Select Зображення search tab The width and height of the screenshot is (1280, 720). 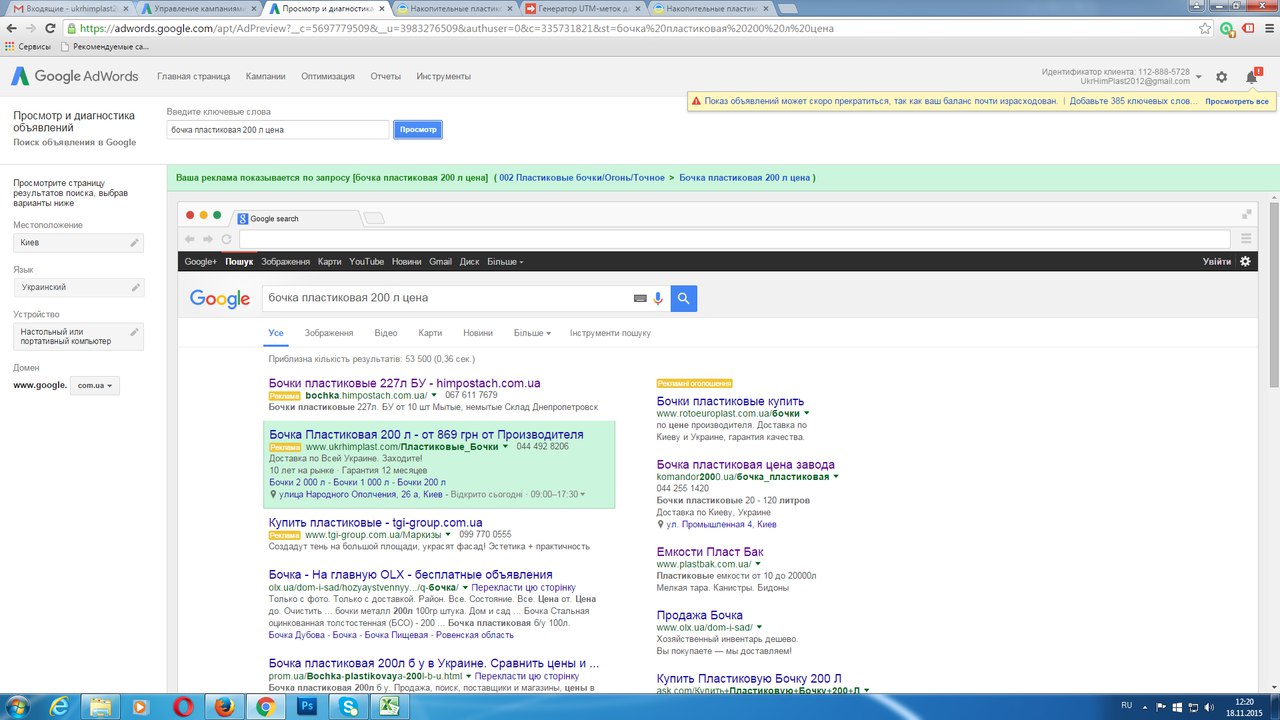[329, 333]
